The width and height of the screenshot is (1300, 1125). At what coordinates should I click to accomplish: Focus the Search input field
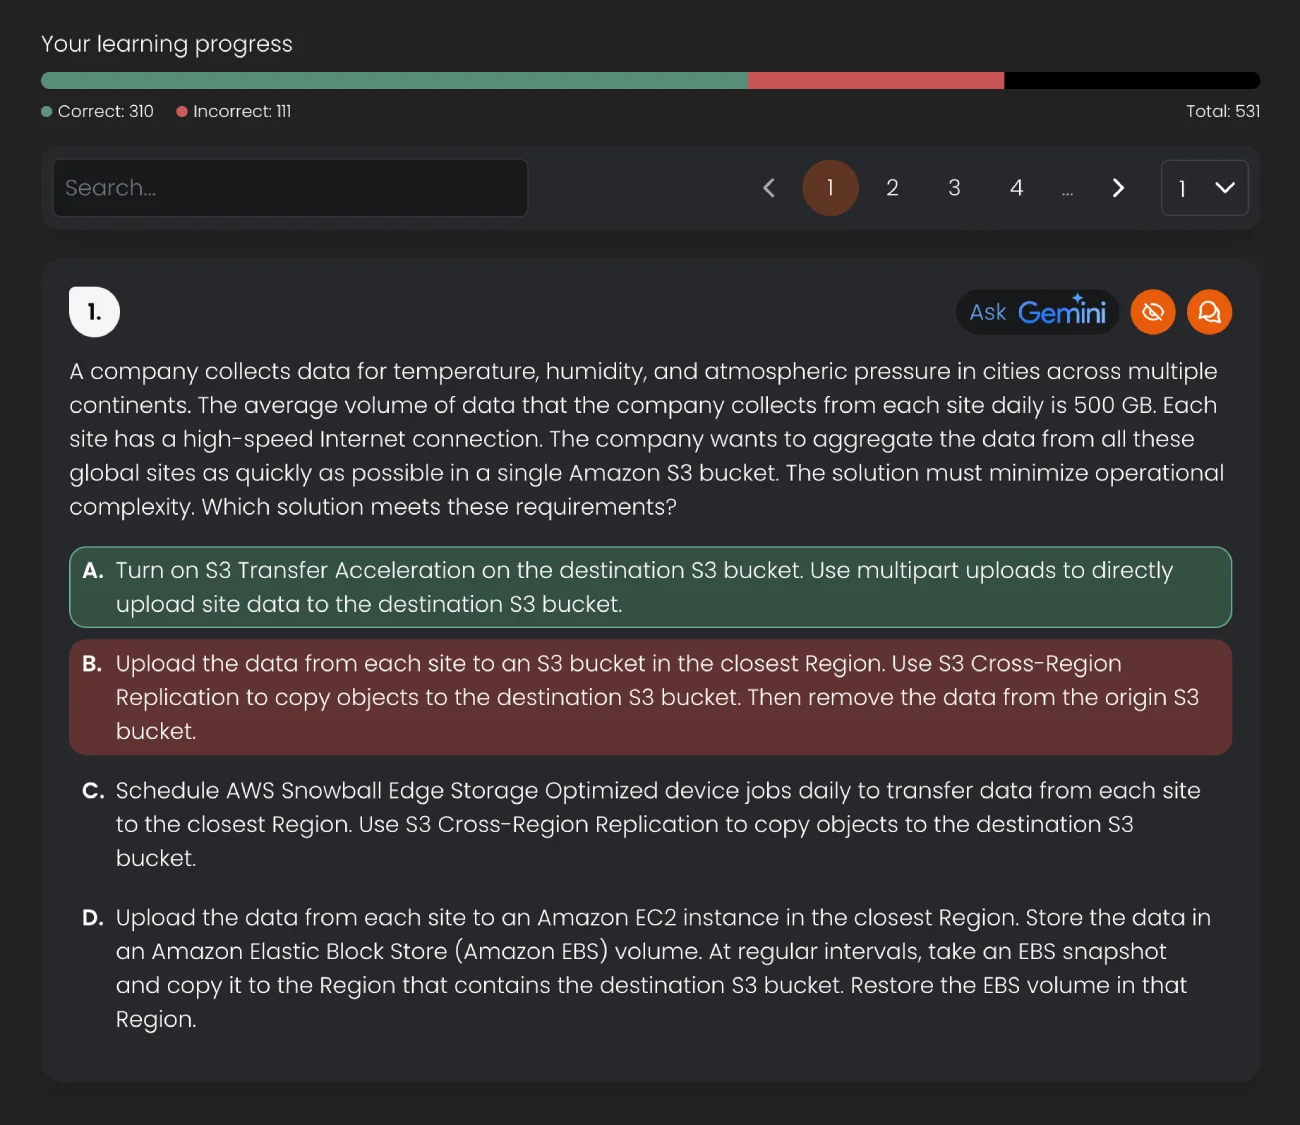click(x=290, y=188)
